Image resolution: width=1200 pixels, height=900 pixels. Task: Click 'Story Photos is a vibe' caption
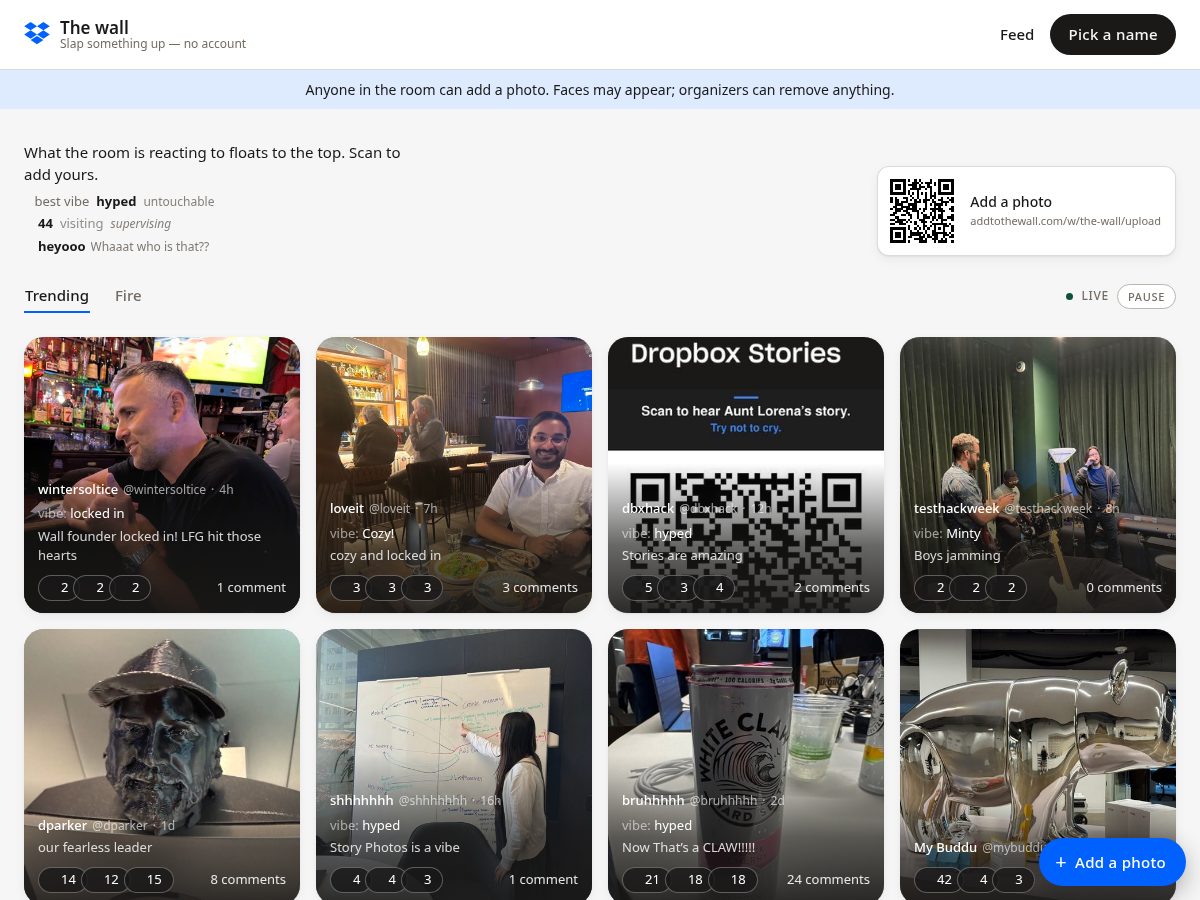(395, 847)
